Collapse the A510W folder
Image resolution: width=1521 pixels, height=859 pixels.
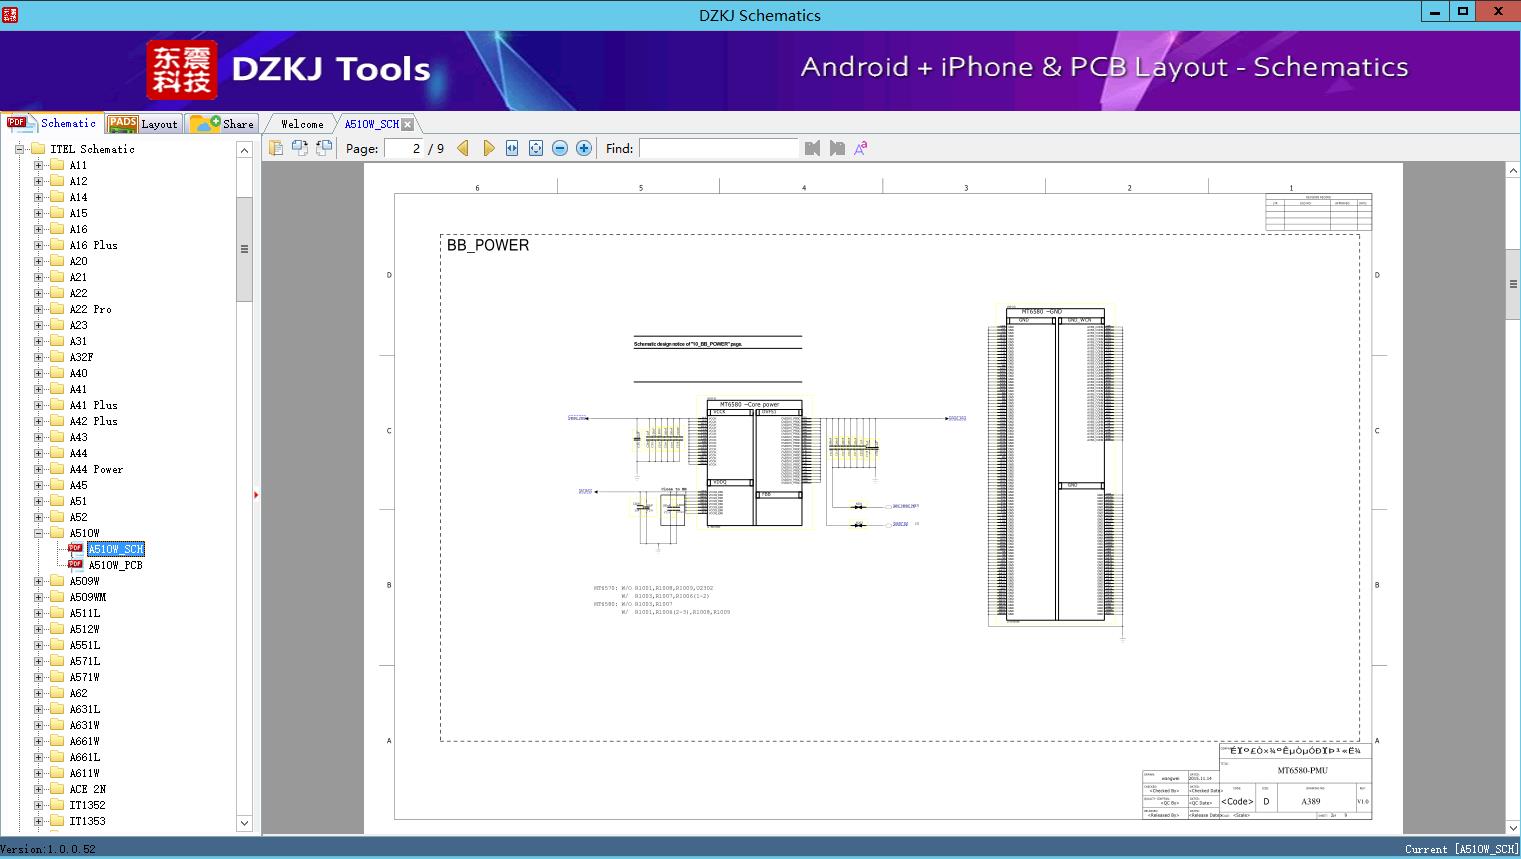click(x=38, y=533)
